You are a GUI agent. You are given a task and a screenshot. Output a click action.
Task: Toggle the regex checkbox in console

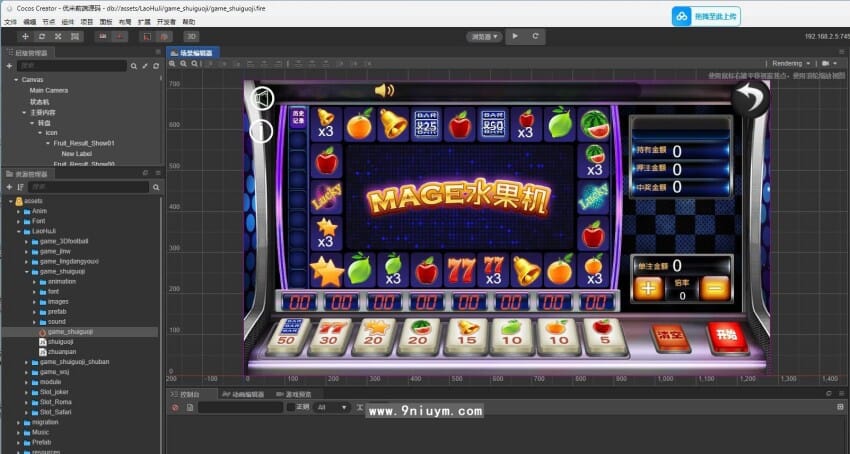(x=290, y=407)
